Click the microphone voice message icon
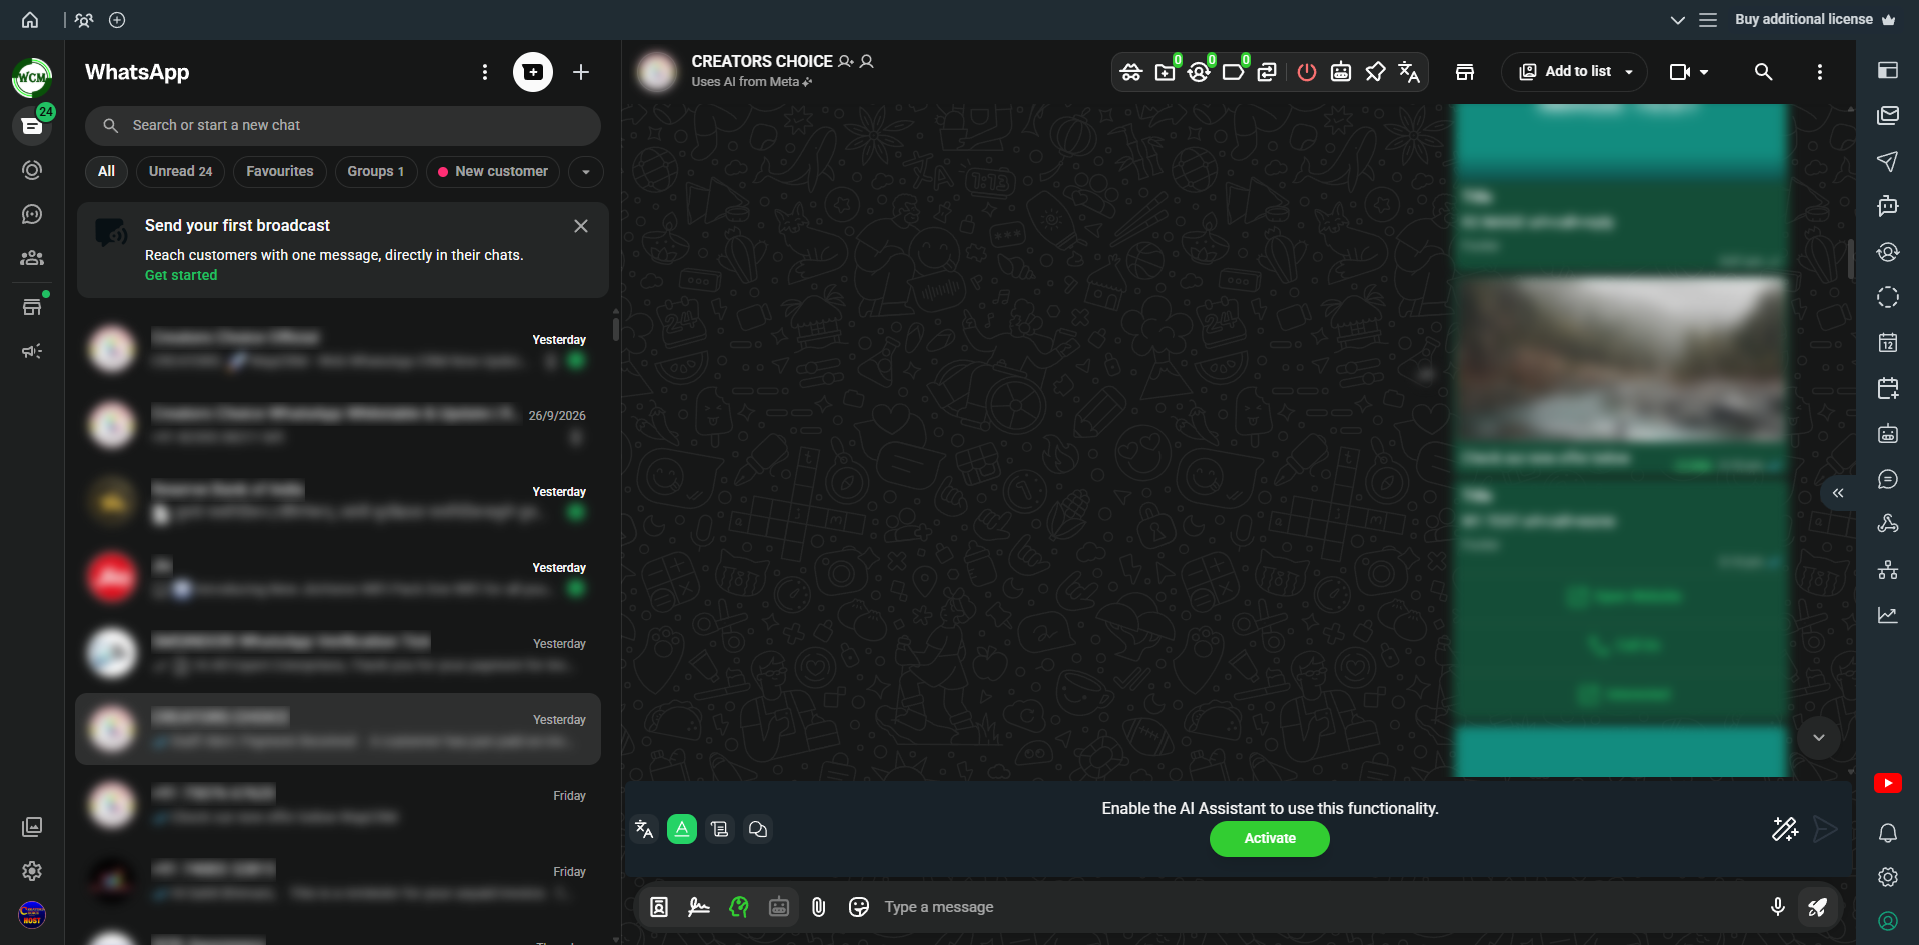The height and width of the screenshot is (945, 1919). coord(1778,907)
